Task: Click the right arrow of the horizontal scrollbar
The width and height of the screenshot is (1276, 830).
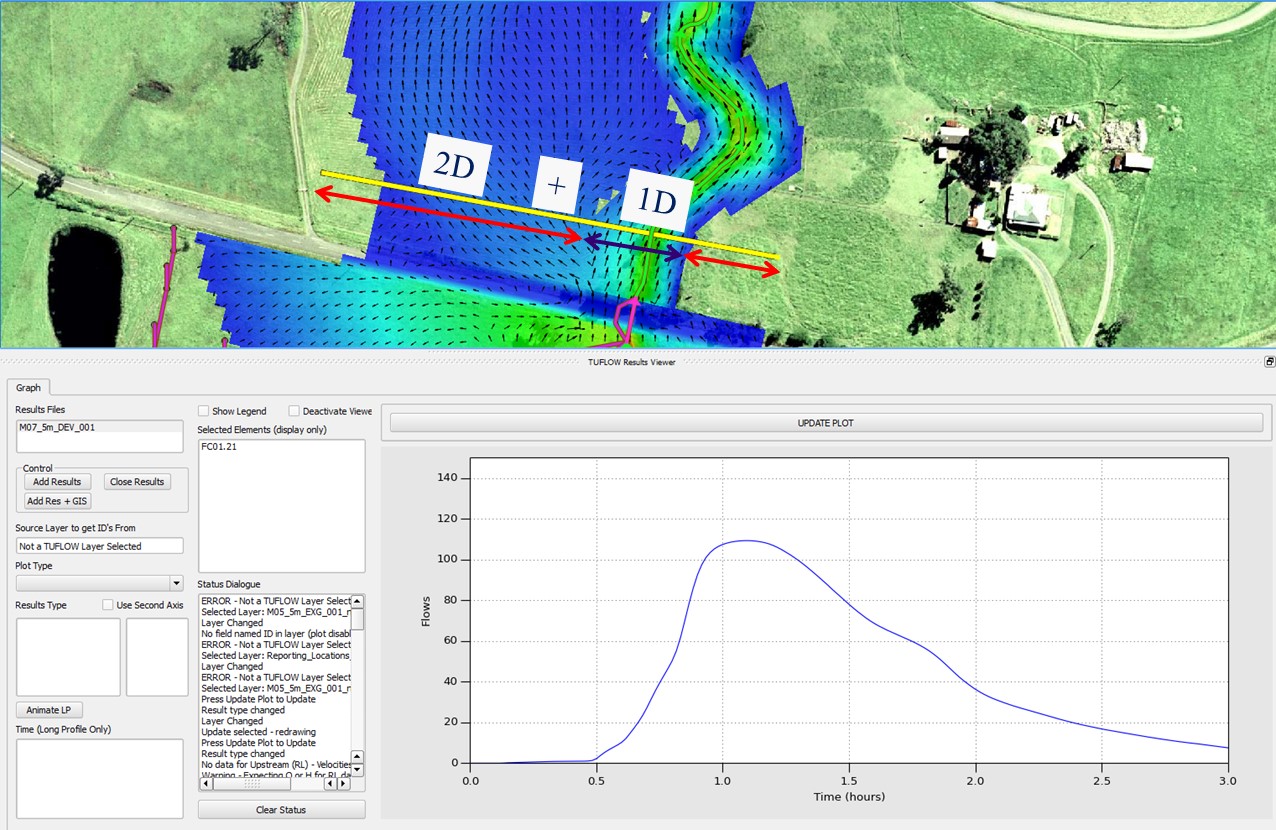Action: click(x=344, y=783)
